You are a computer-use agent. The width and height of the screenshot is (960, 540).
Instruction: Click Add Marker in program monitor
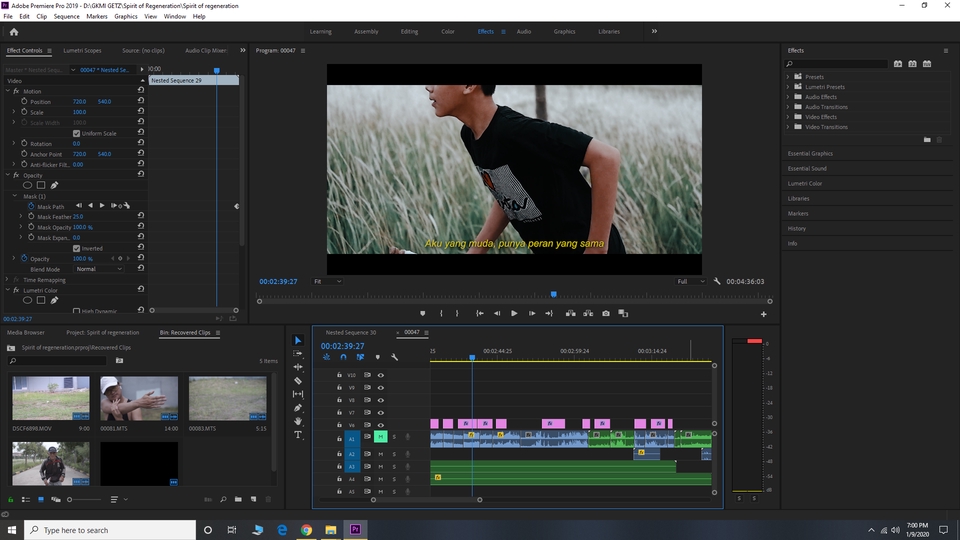(422, 313)
